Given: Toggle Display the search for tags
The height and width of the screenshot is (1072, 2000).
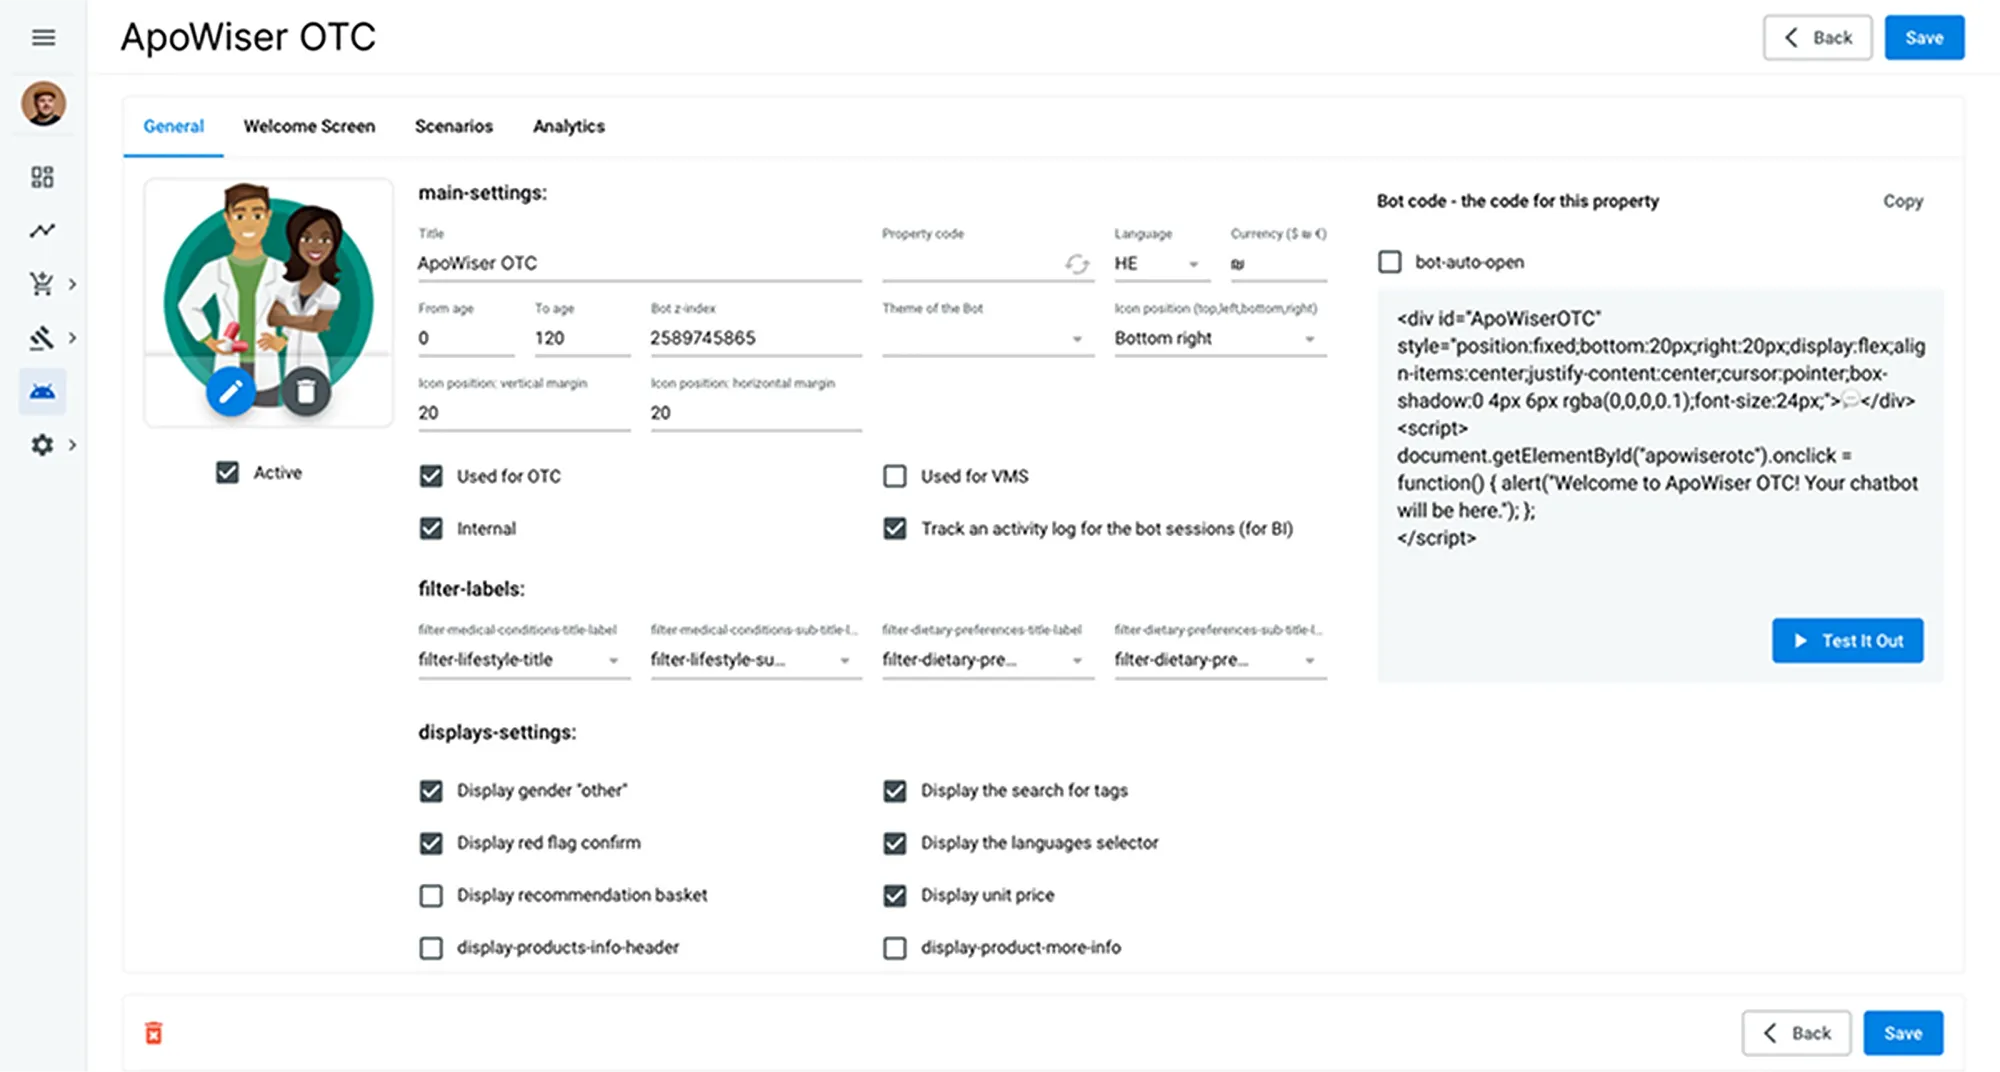Looking at the screenshot, I should point(895,791).
